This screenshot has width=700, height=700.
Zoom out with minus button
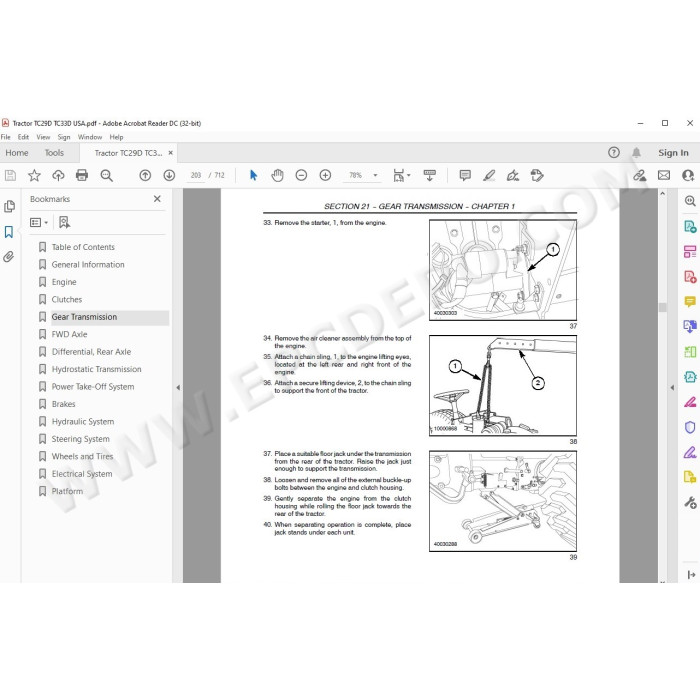pyautogui.click(x=301, y=175)
